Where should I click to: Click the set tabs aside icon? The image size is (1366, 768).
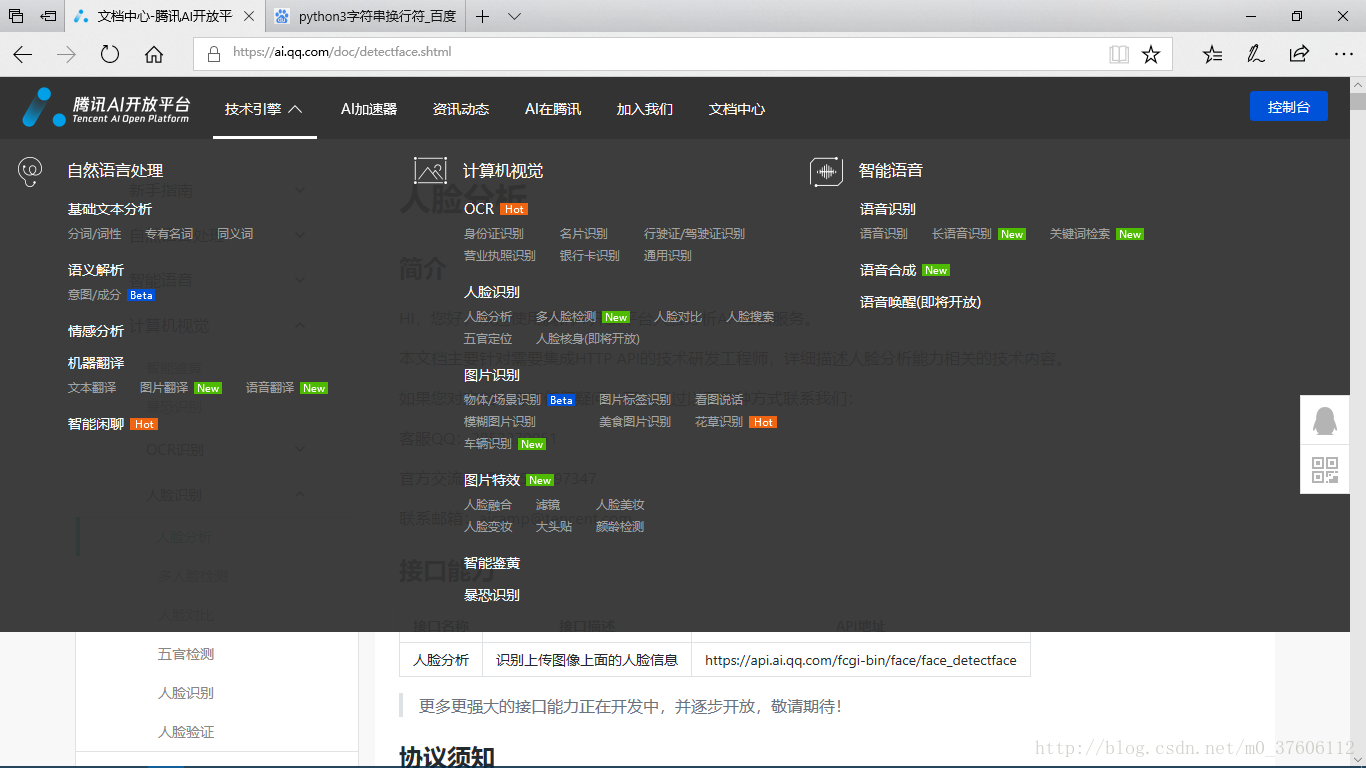click(48, 16)
